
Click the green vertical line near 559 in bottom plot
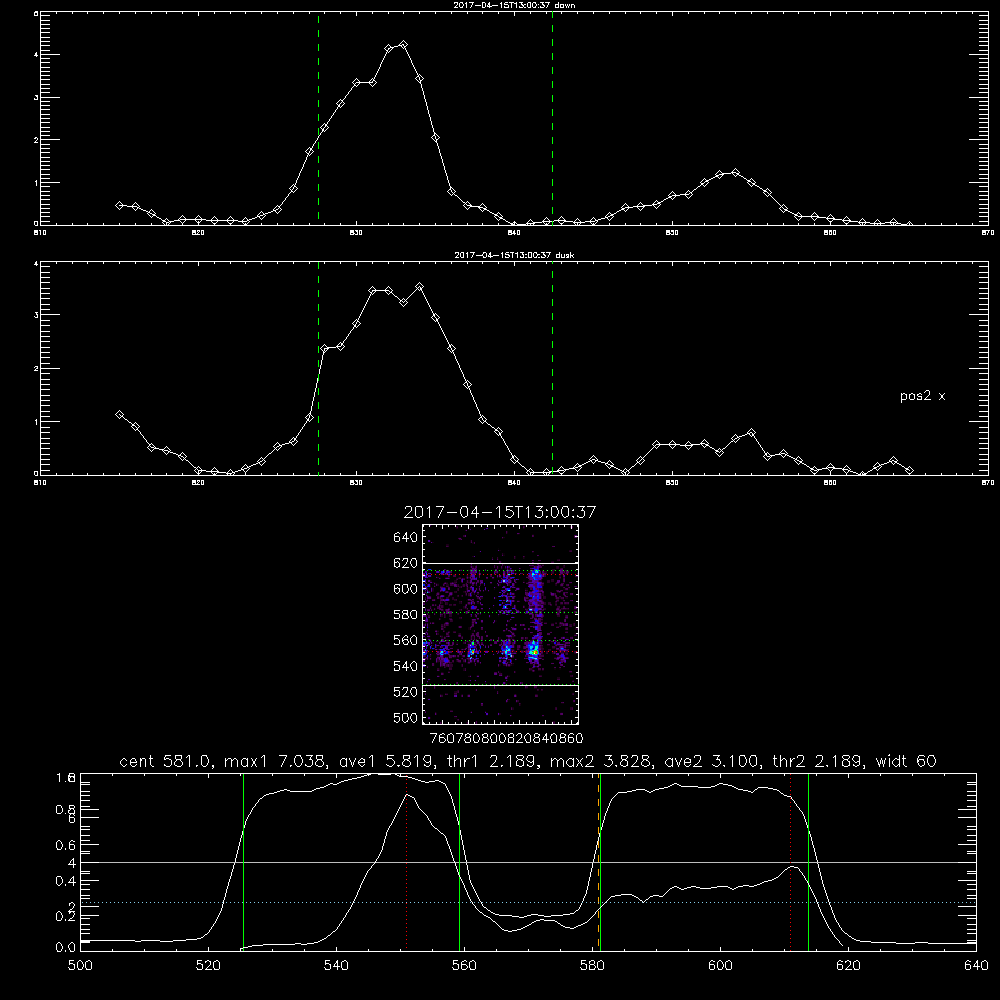pyautogui.click(x=460, y=862)
